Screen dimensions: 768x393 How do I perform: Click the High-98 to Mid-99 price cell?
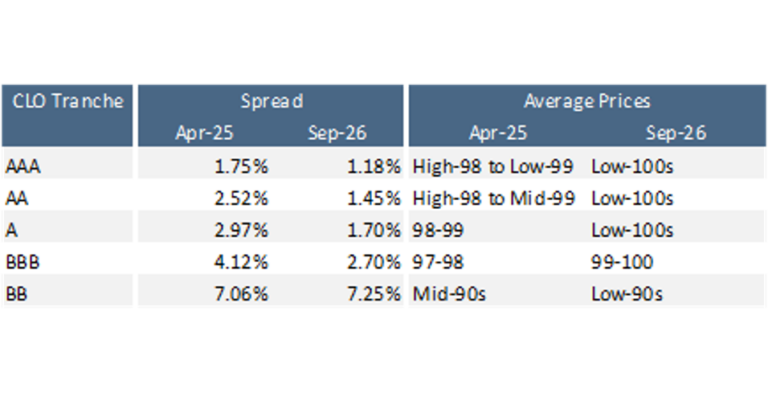[x=494, y=198]
